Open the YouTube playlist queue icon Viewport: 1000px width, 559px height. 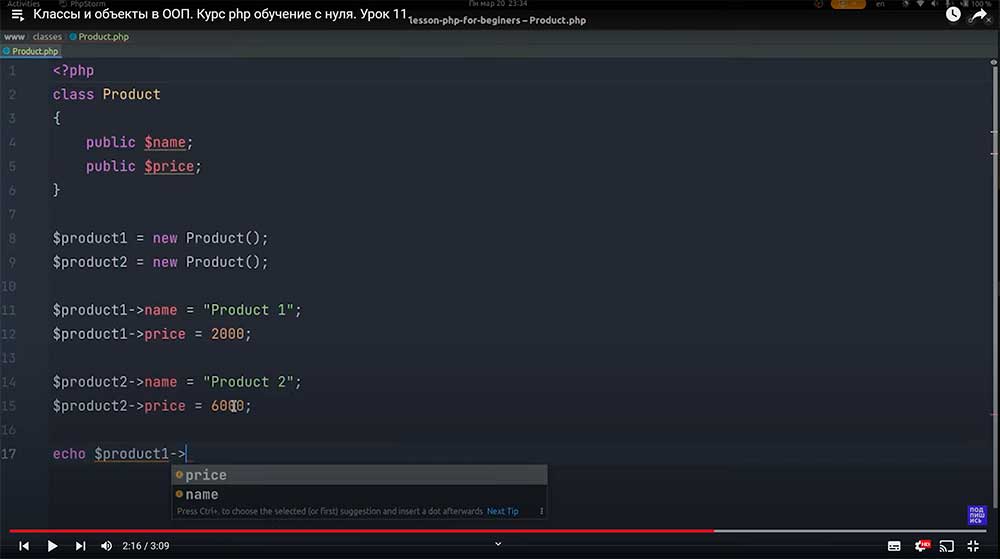click(x=17, y=15)
